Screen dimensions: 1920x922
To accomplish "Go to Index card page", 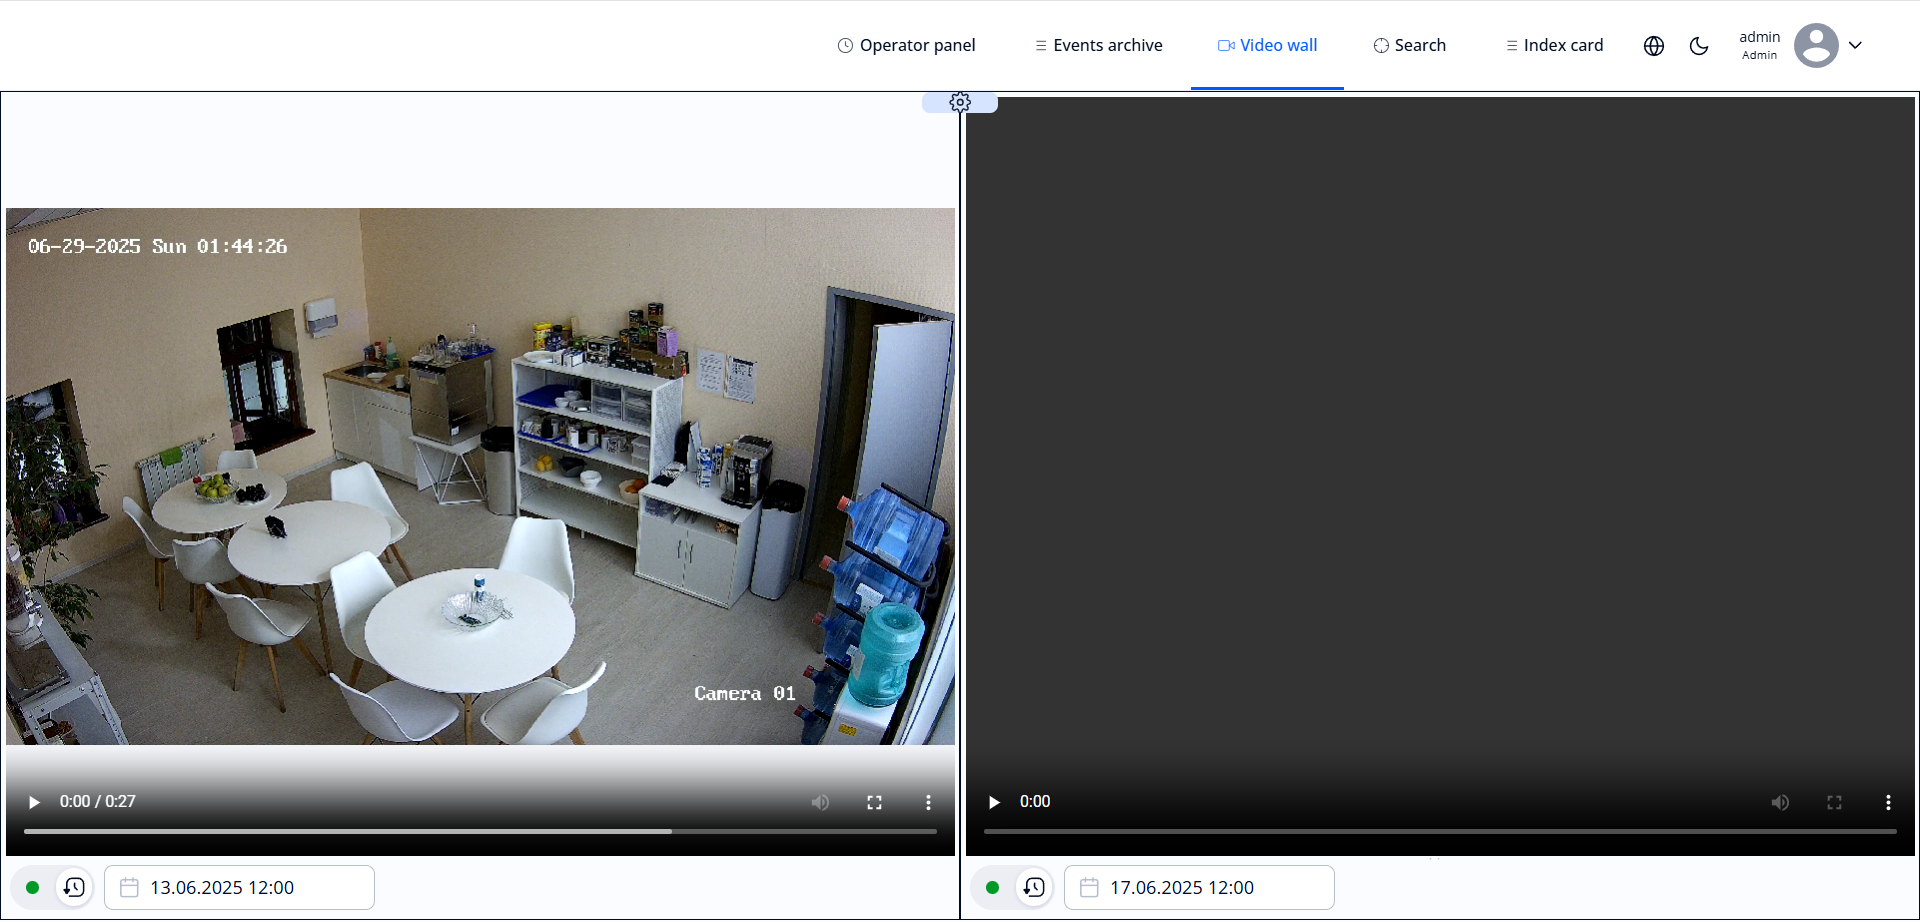I will (x=1554, y=45).
